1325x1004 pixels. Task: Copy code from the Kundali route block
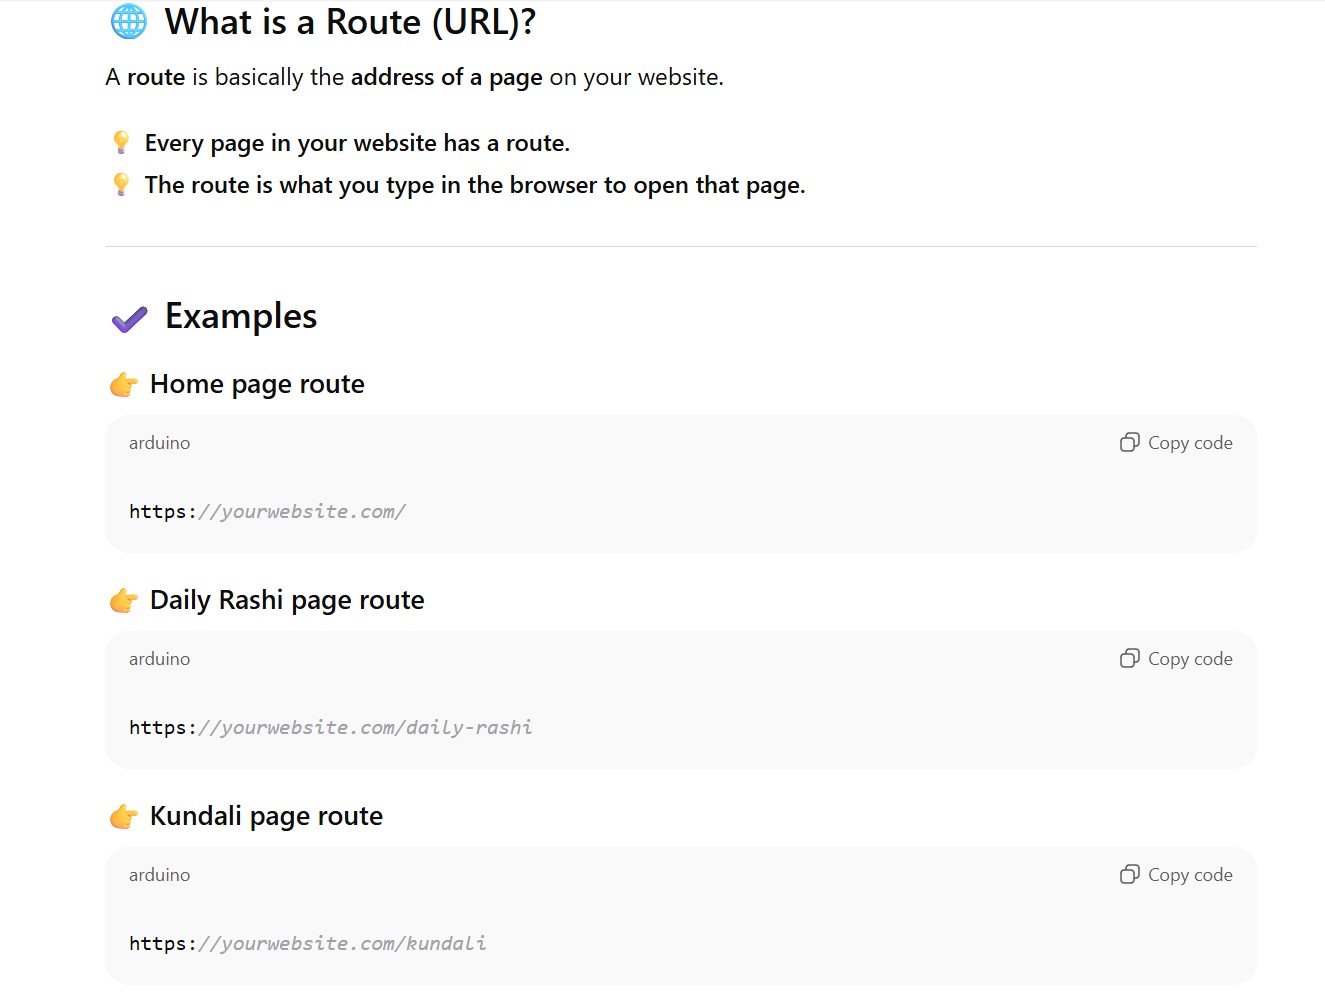pos(1176,875)
